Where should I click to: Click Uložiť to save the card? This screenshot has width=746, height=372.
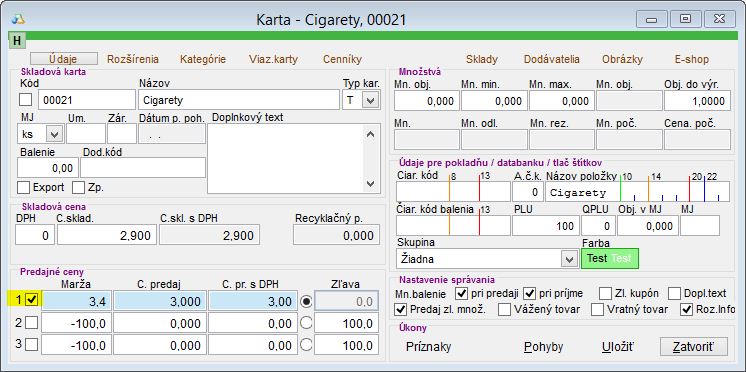(x=618, y=347)
